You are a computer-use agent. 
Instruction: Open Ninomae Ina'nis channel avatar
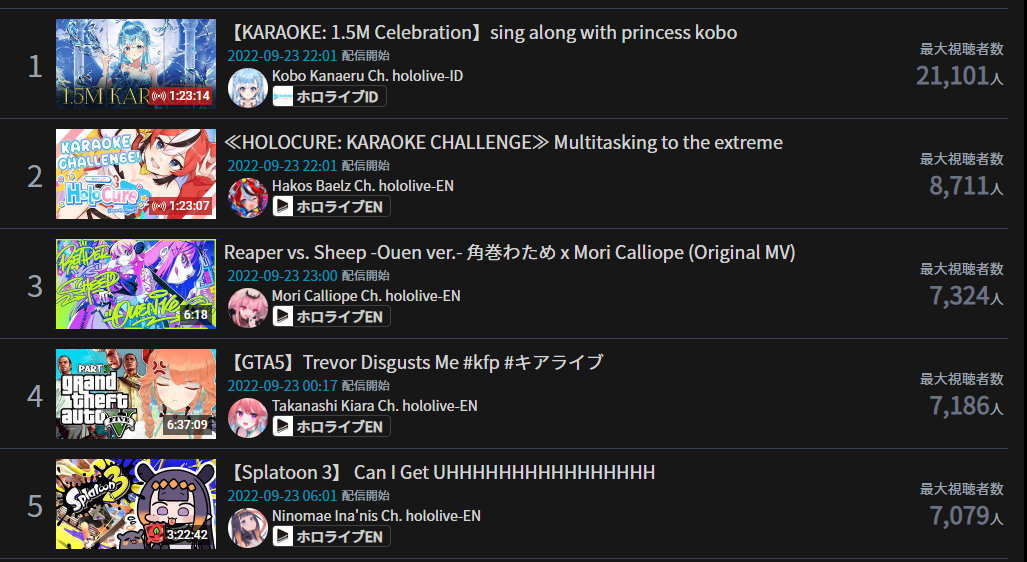(x=248, y=527)
